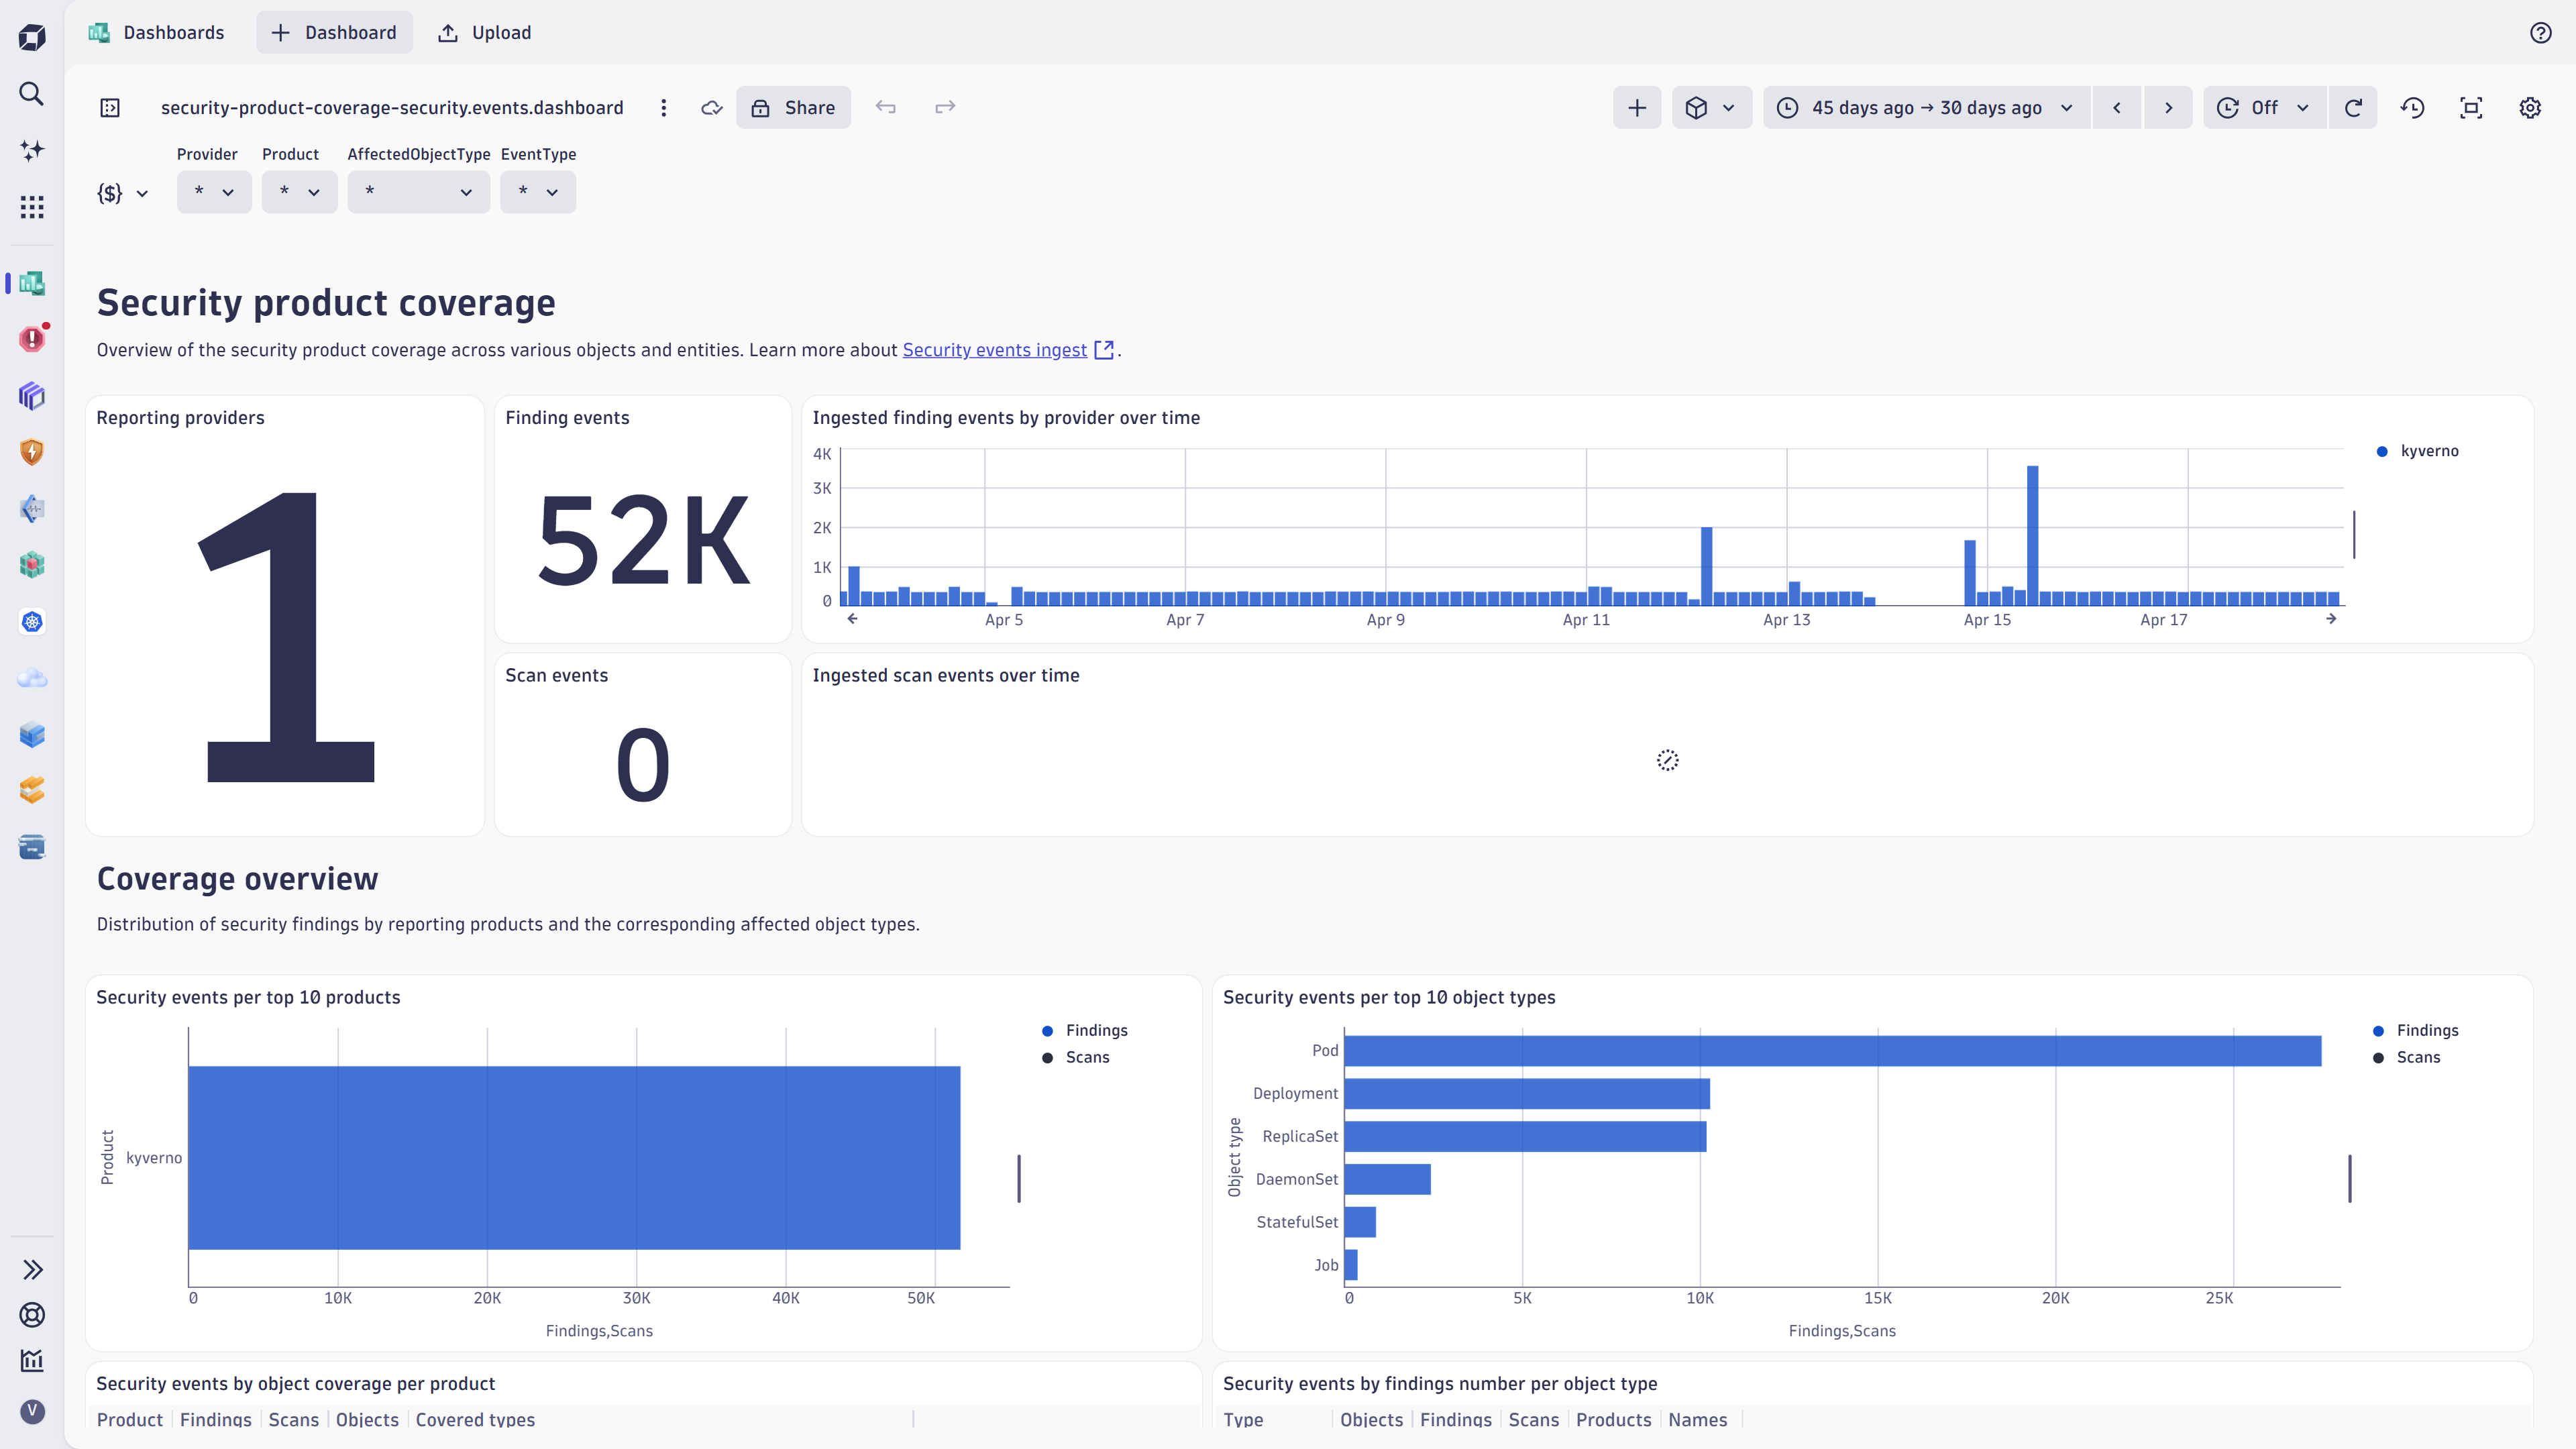2576x1449 pixels.
Task: Pan finding events chart left arrow
Action: (852, 619)
